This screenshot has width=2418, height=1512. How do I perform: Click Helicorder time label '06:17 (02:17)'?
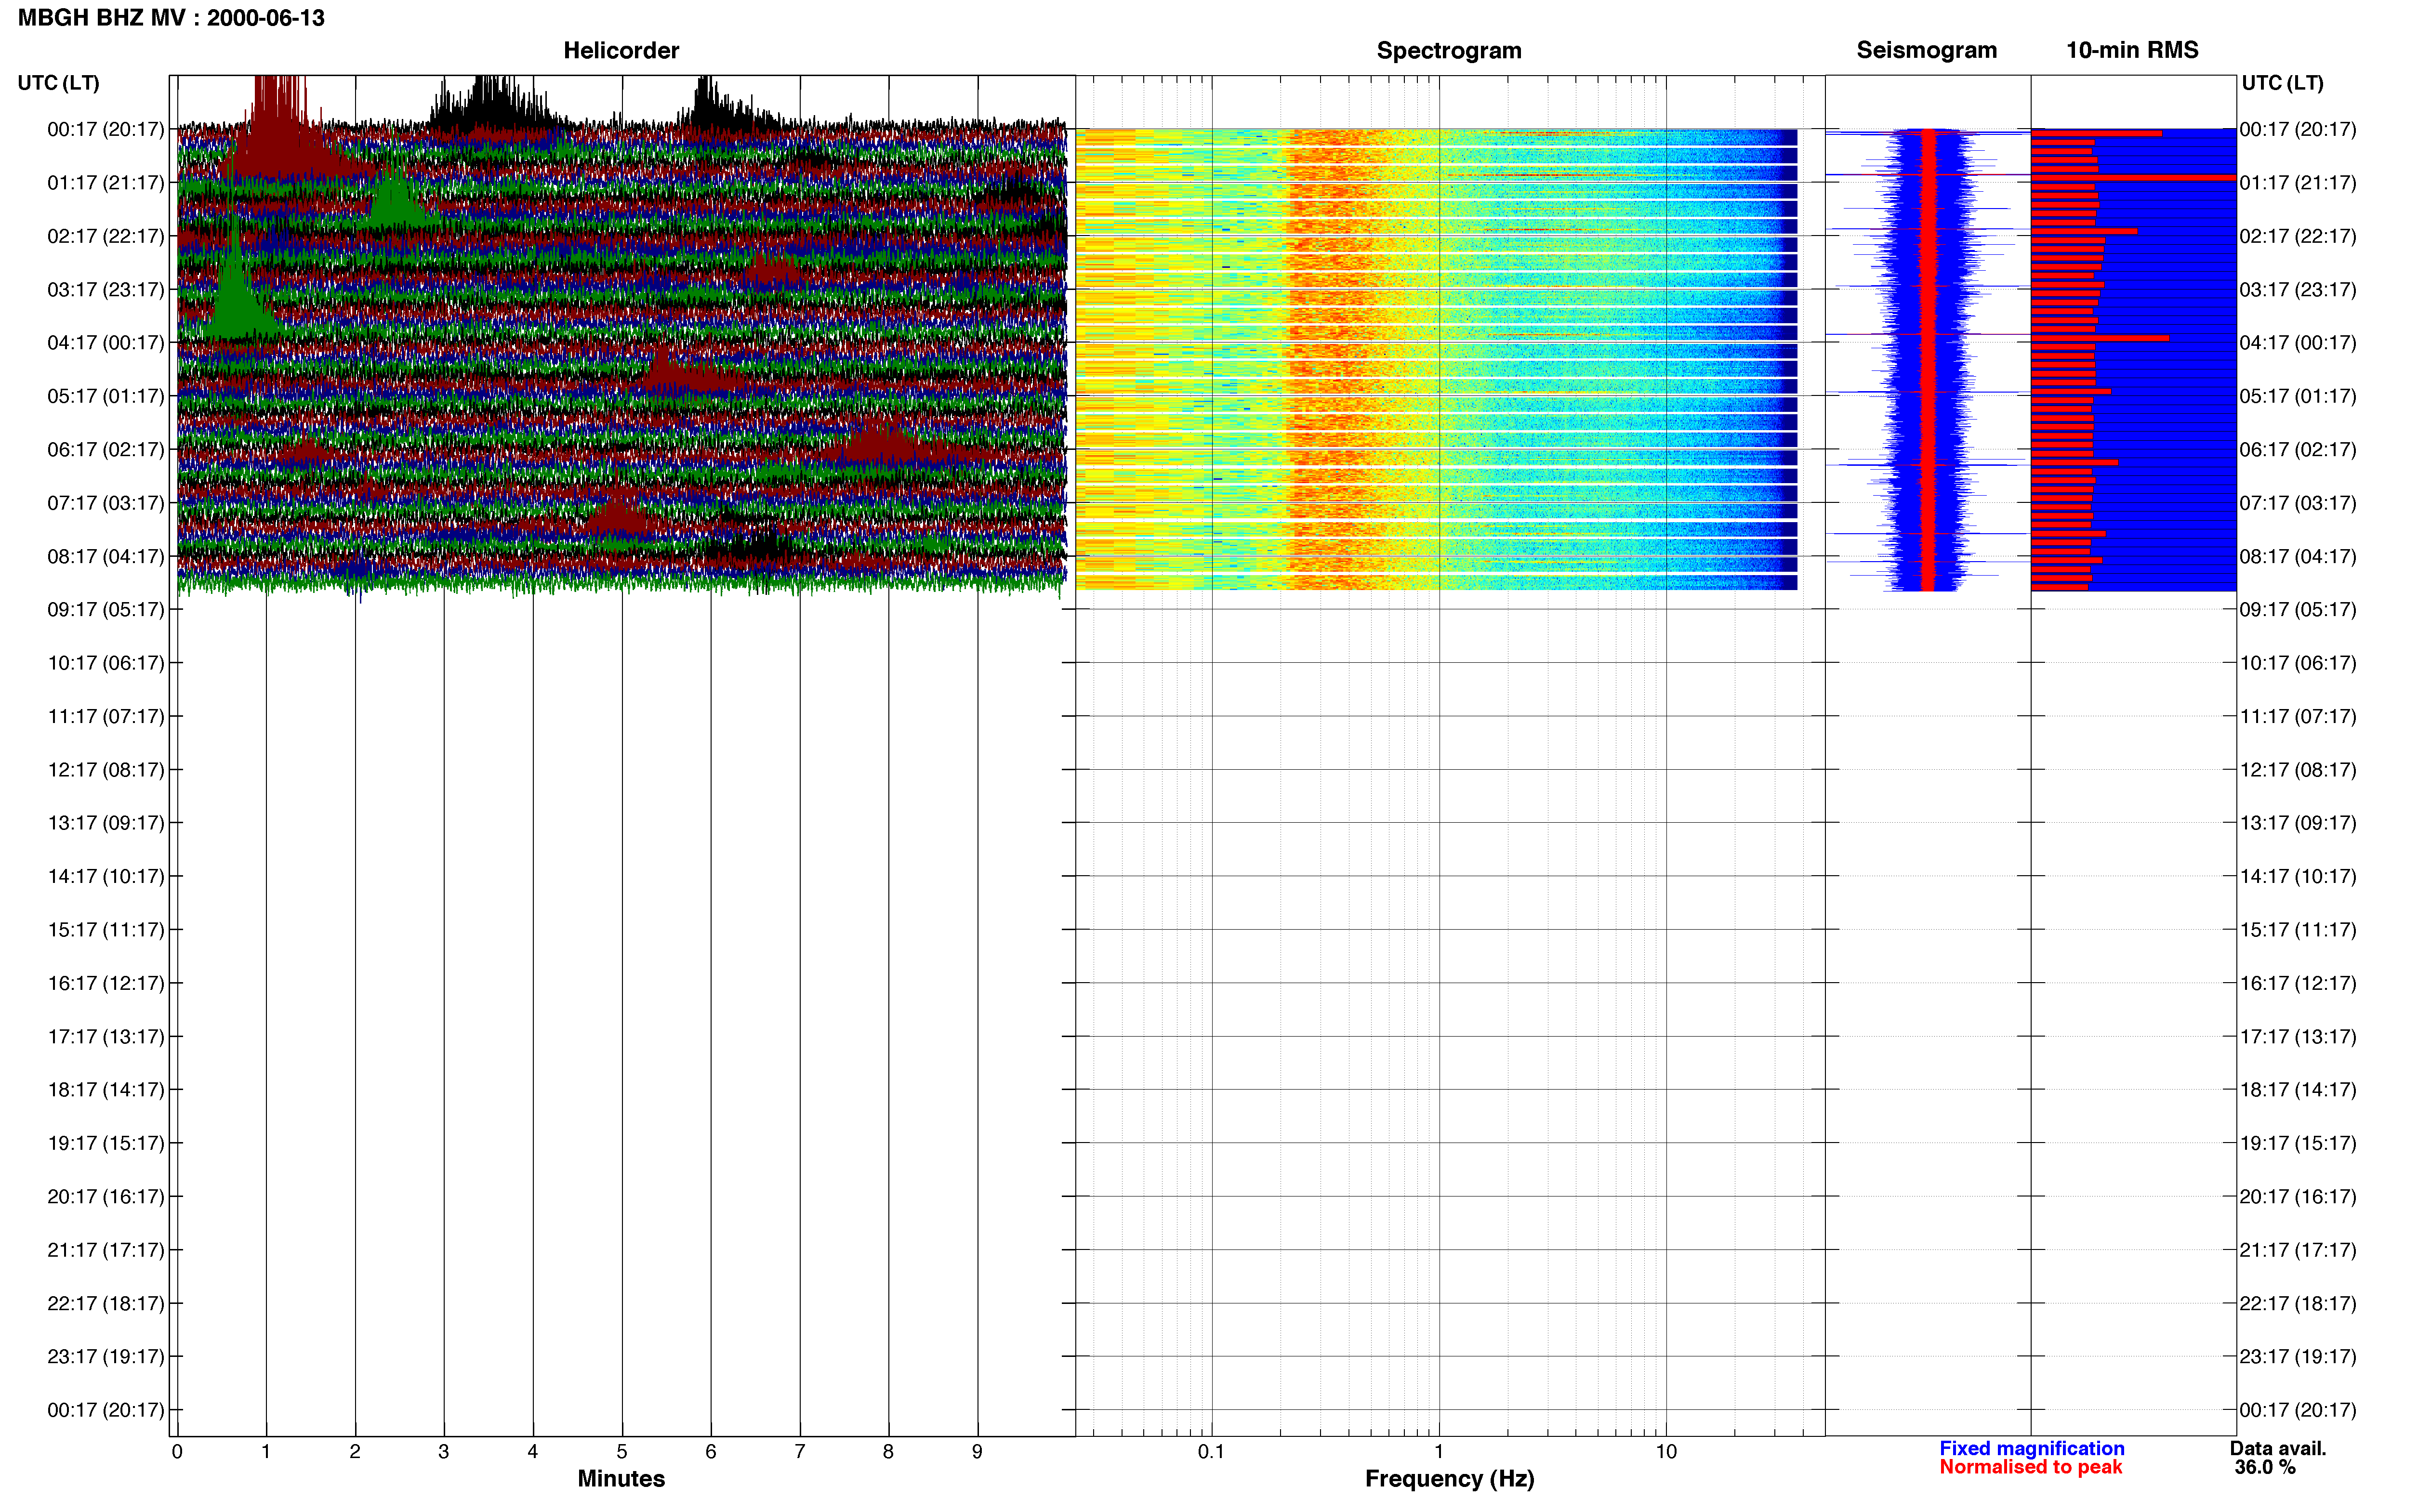point(106,450)
